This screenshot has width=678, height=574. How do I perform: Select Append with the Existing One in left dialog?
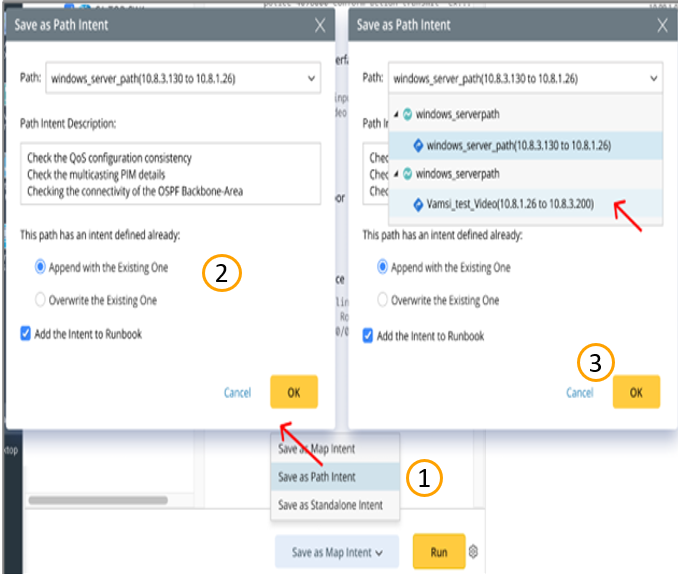click(x=41, y=268)
